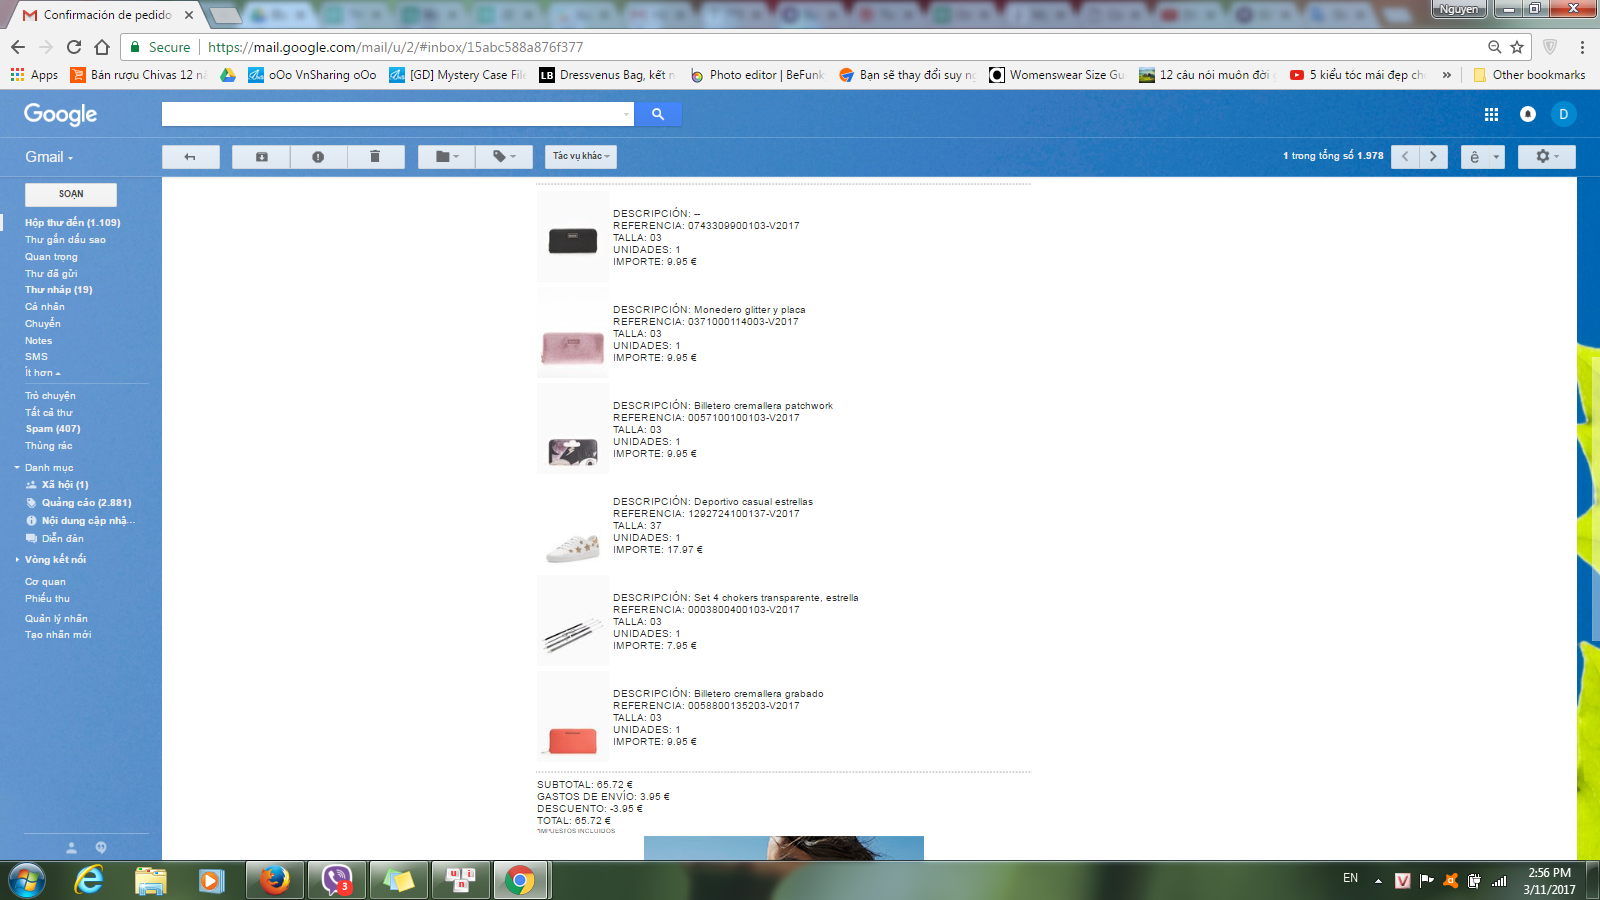Launch Firefox from the Windows taskbar

[x=274, y=880]
